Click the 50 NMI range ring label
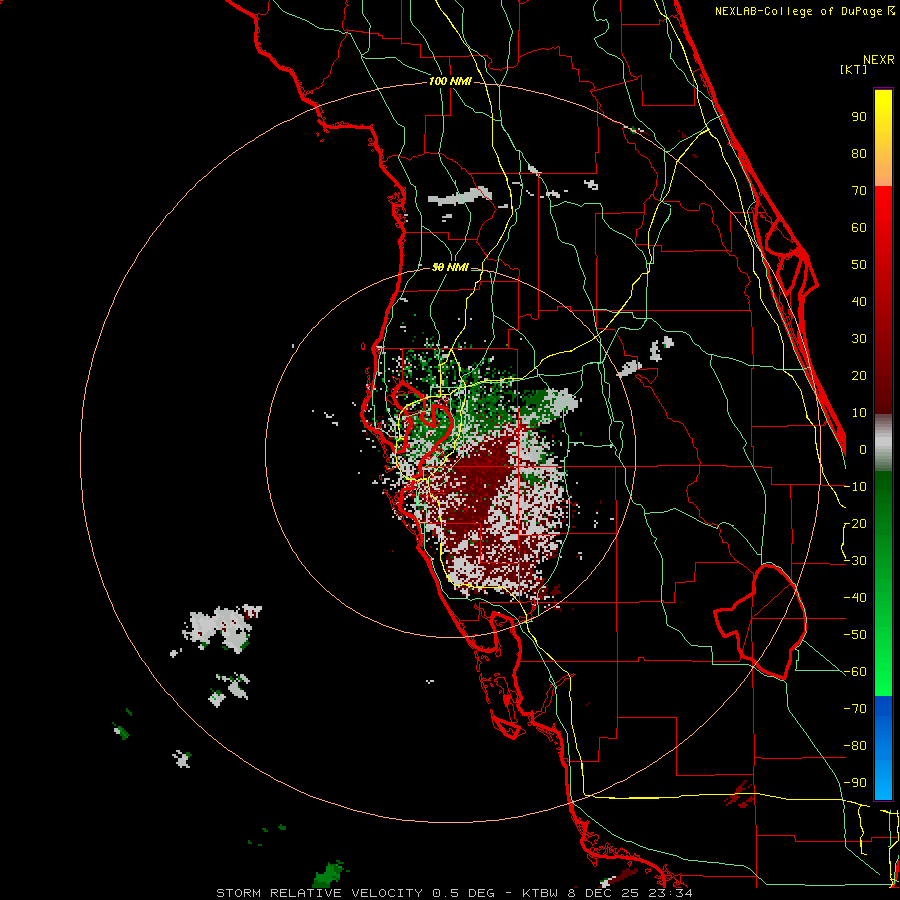900x900 pixels. click(450, 267)
